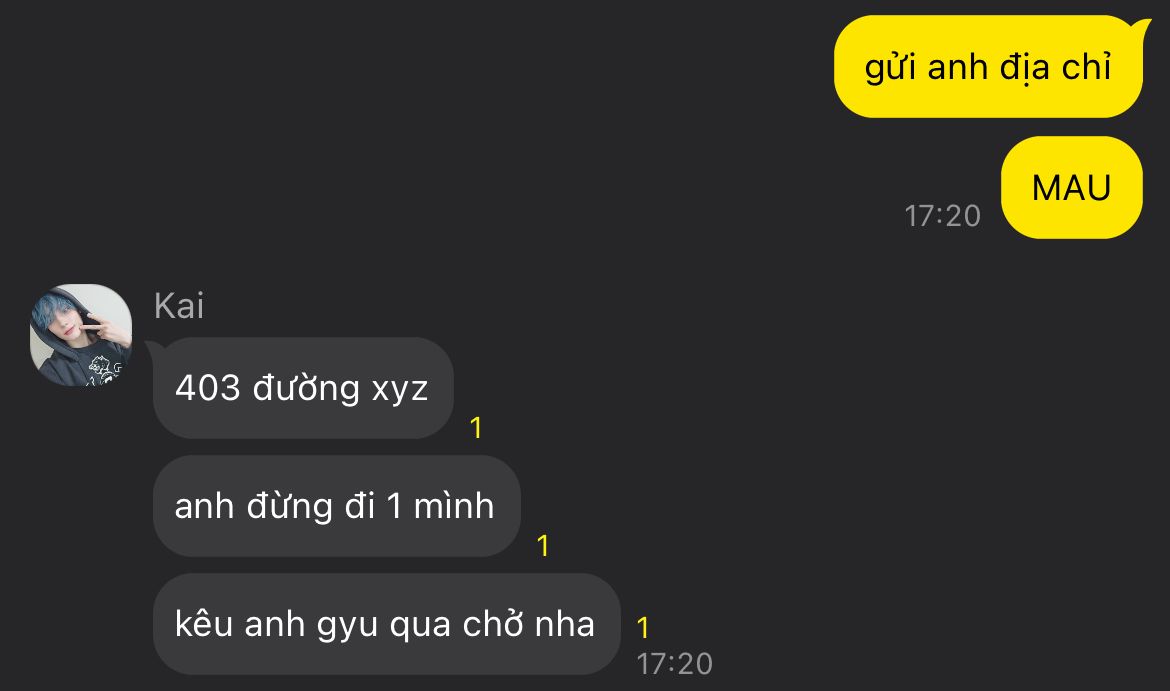
Task: Select the yellow 'MAU' message bubble
Action: point(1072,187)
